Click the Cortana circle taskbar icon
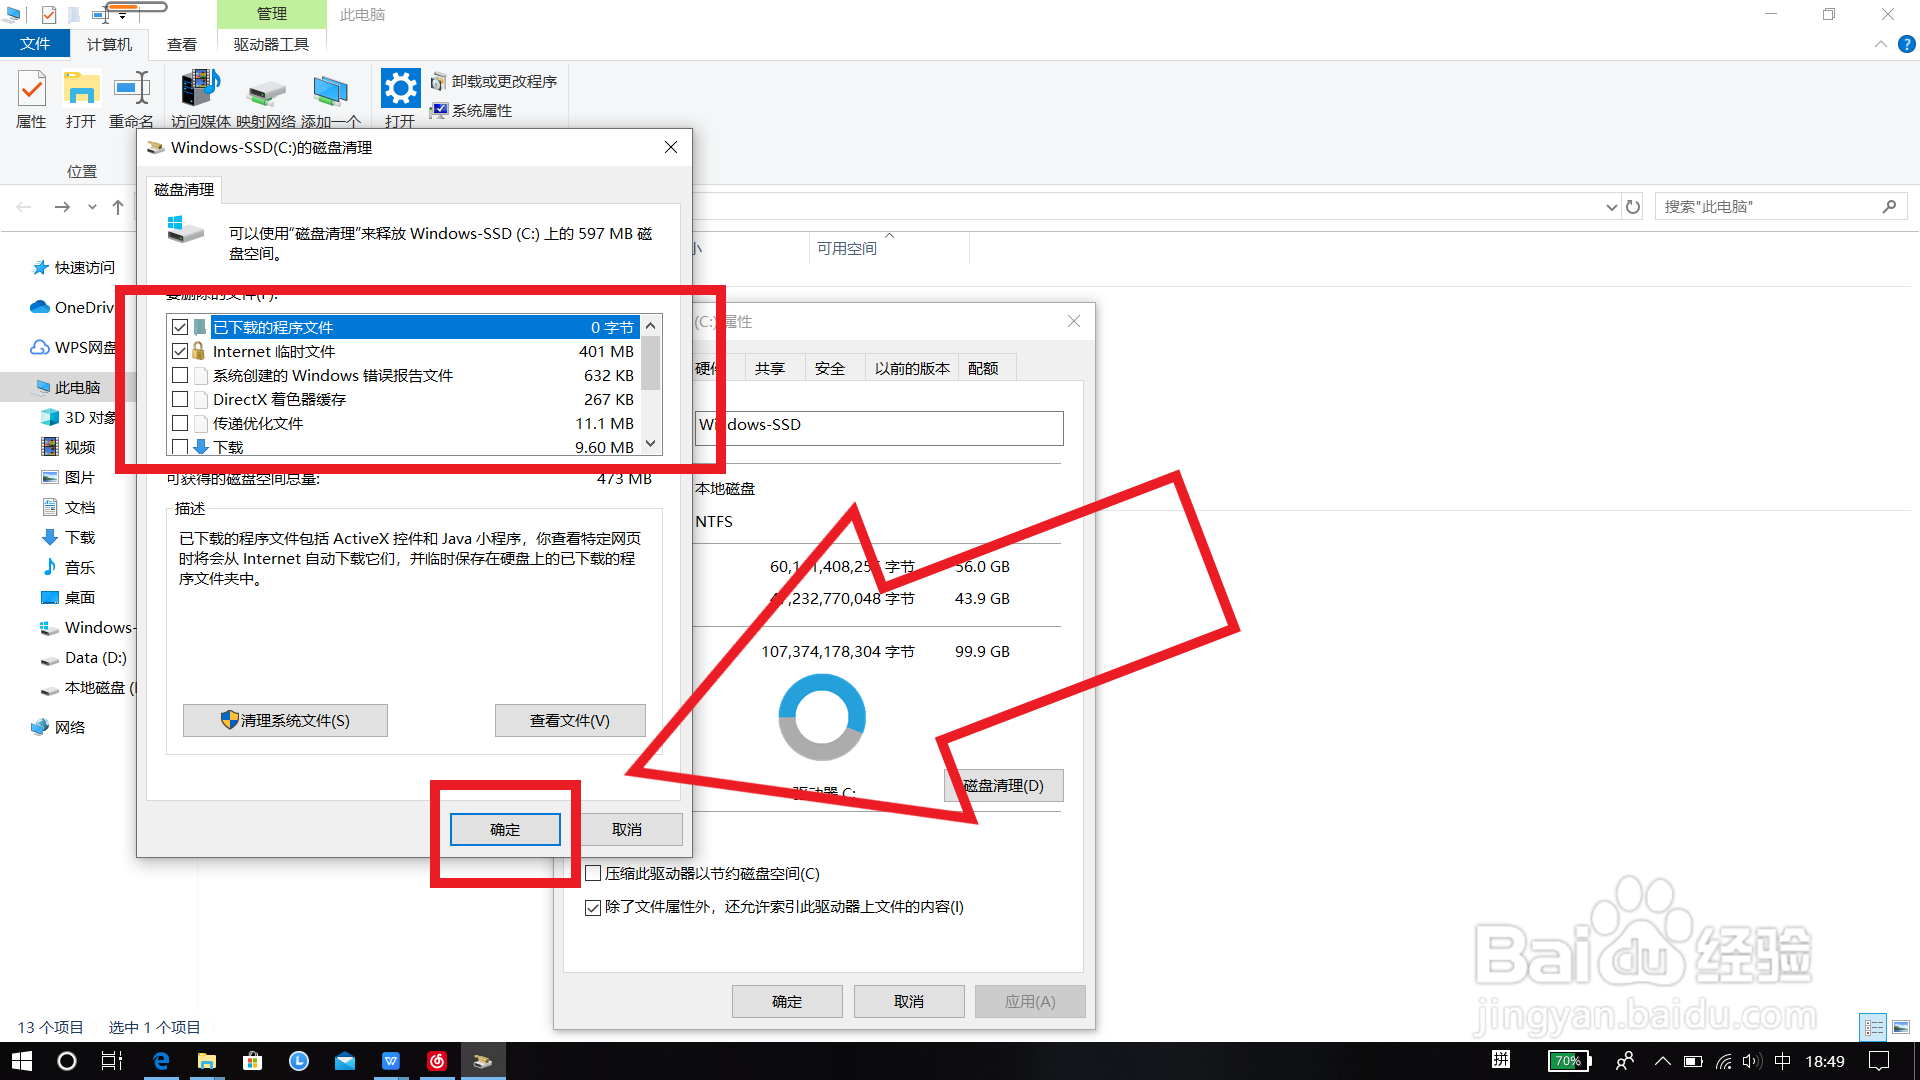 (x=67, y=1061)
